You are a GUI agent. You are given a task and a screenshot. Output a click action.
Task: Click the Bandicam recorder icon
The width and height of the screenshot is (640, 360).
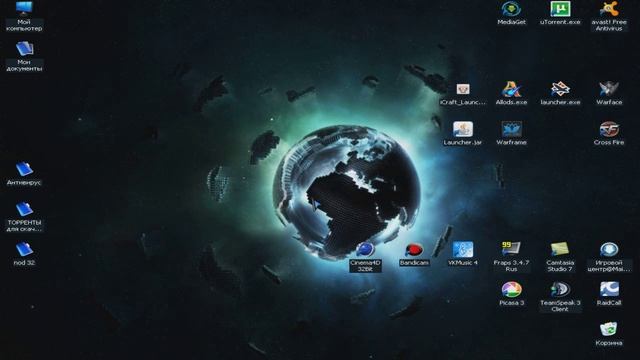point(414,249)
